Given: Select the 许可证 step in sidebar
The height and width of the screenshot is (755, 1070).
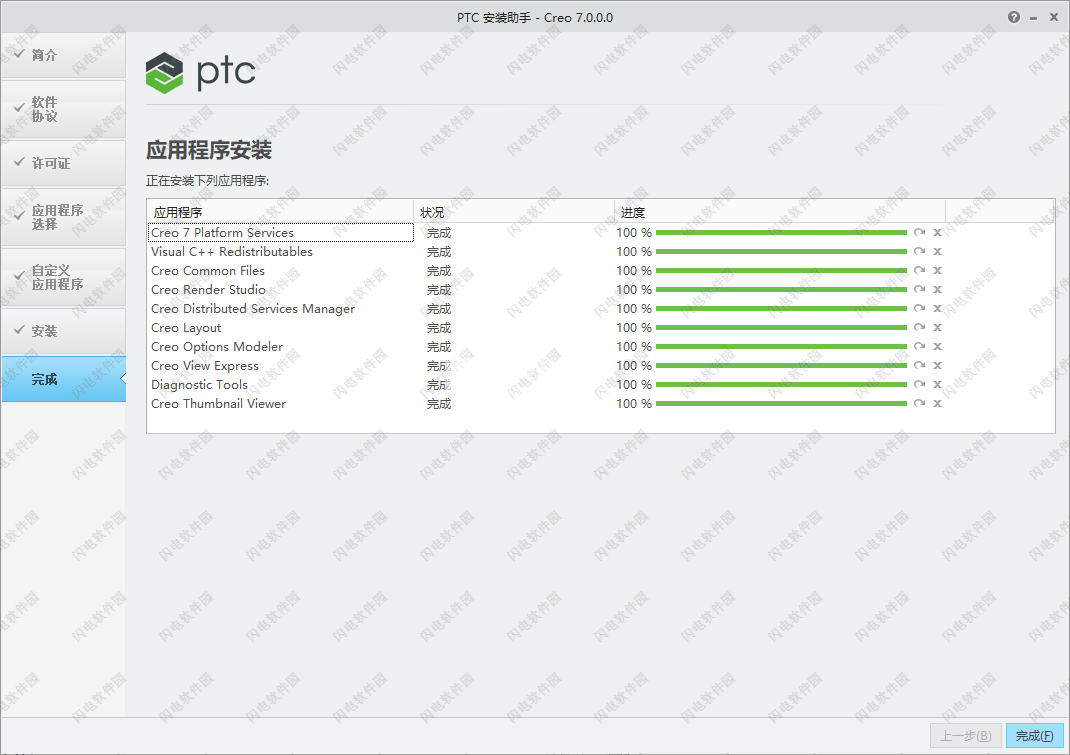Looking at the screenshot, I should tap(63, 163).
